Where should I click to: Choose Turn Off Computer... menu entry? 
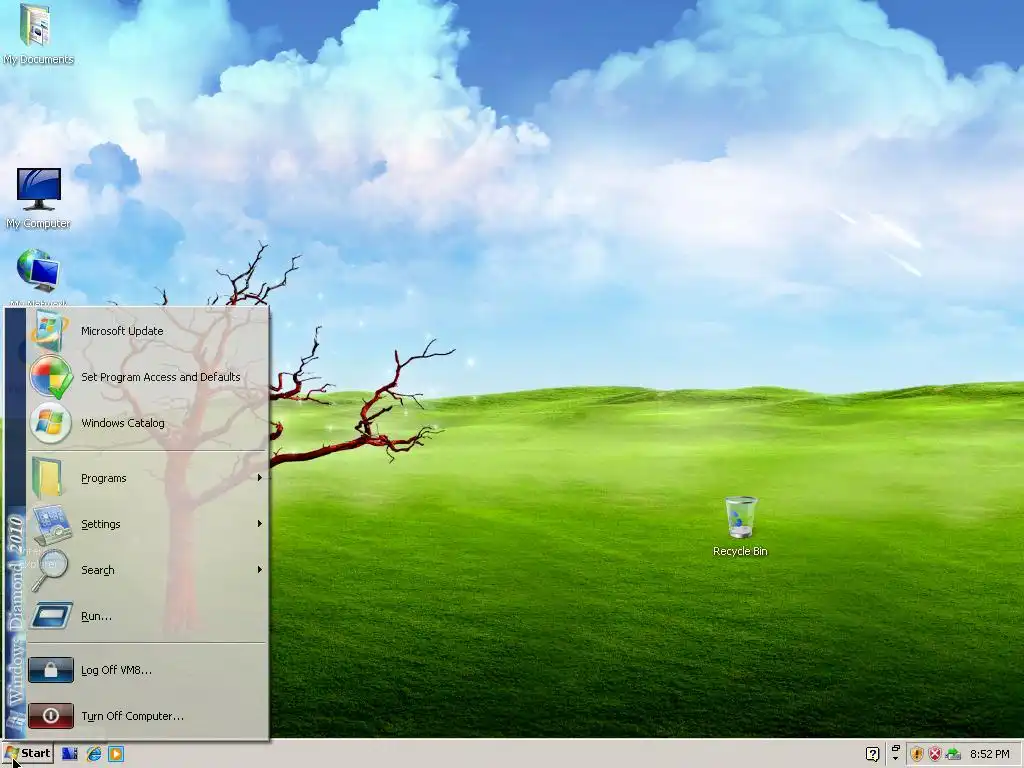[147, 716]
